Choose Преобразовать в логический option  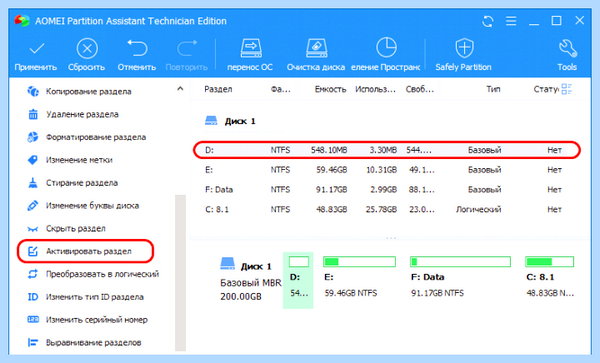[x=102, y=274]
